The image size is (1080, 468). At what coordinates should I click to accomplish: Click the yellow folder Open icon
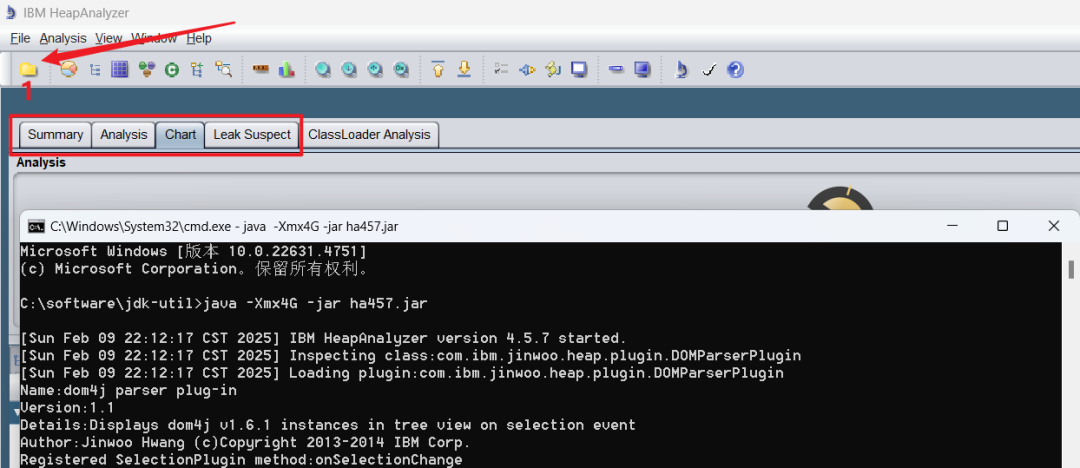coord(28,70)
